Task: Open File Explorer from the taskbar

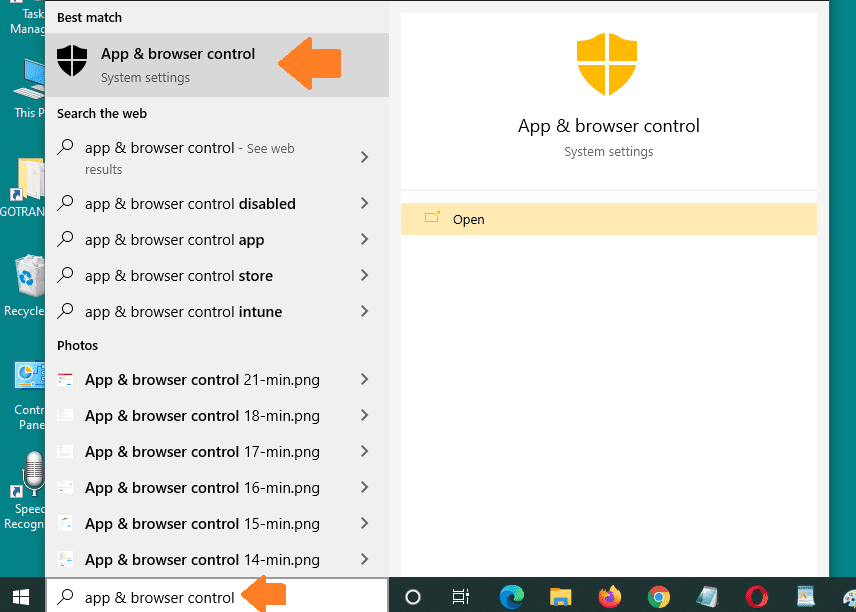Action: pyautogui.click(x=560, y=597)
